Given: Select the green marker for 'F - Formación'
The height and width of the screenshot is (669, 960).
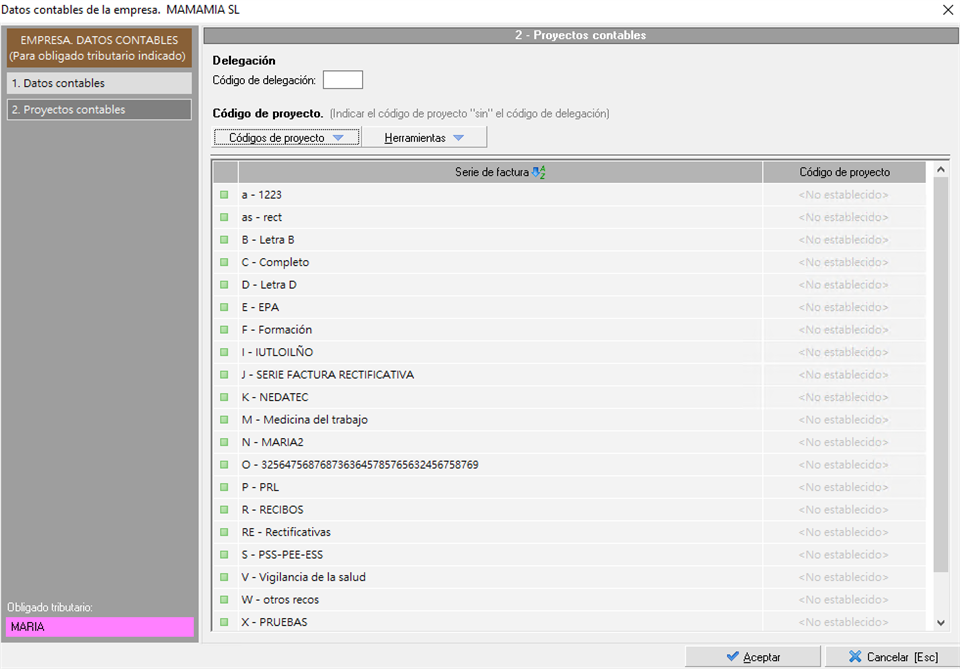Looking at the screenshot, I should [224, 329].
